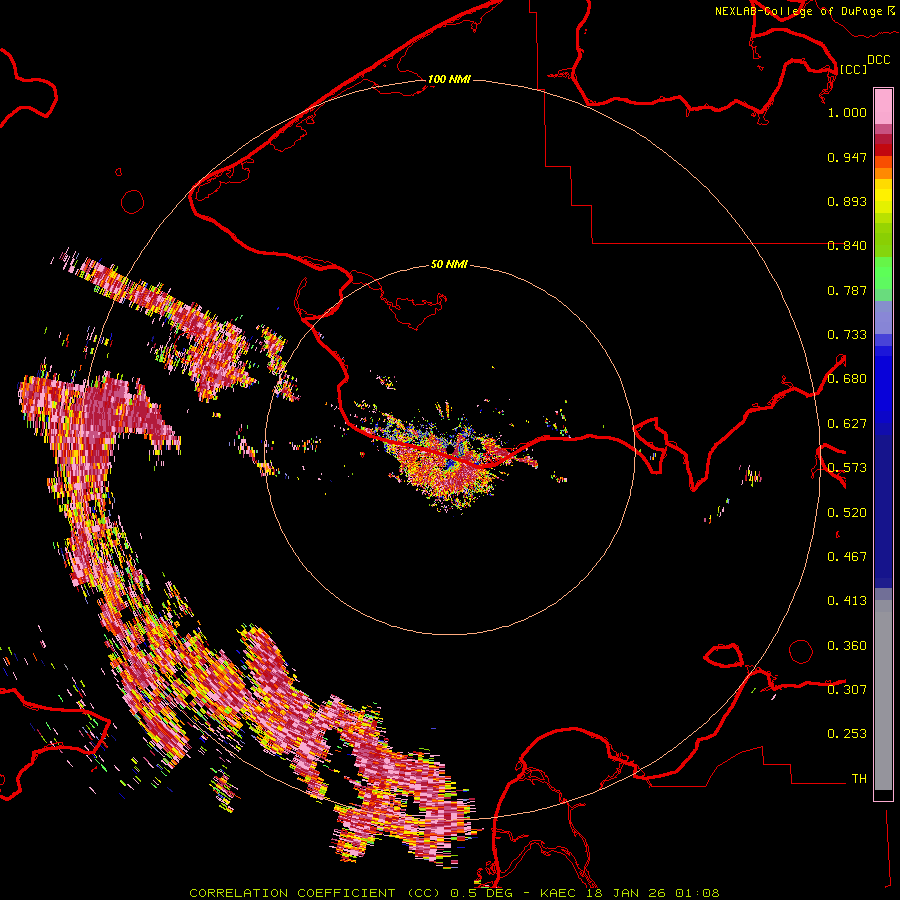The height and width of the screenshot is (900, 900).
Task: Click the [CC] legend unit label
Action: (x=853, y=69)
